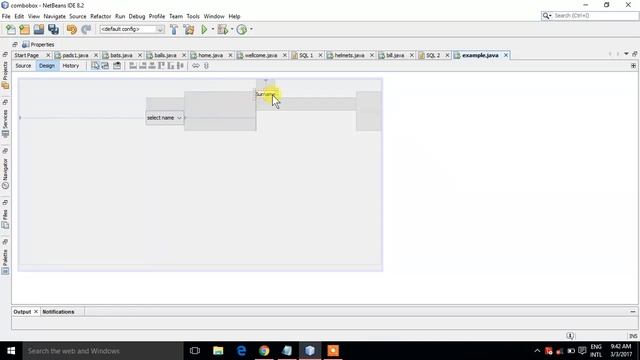Open the 'select name' combo box
The width and height of the screenshot is (640, 360).
(165, 118)
